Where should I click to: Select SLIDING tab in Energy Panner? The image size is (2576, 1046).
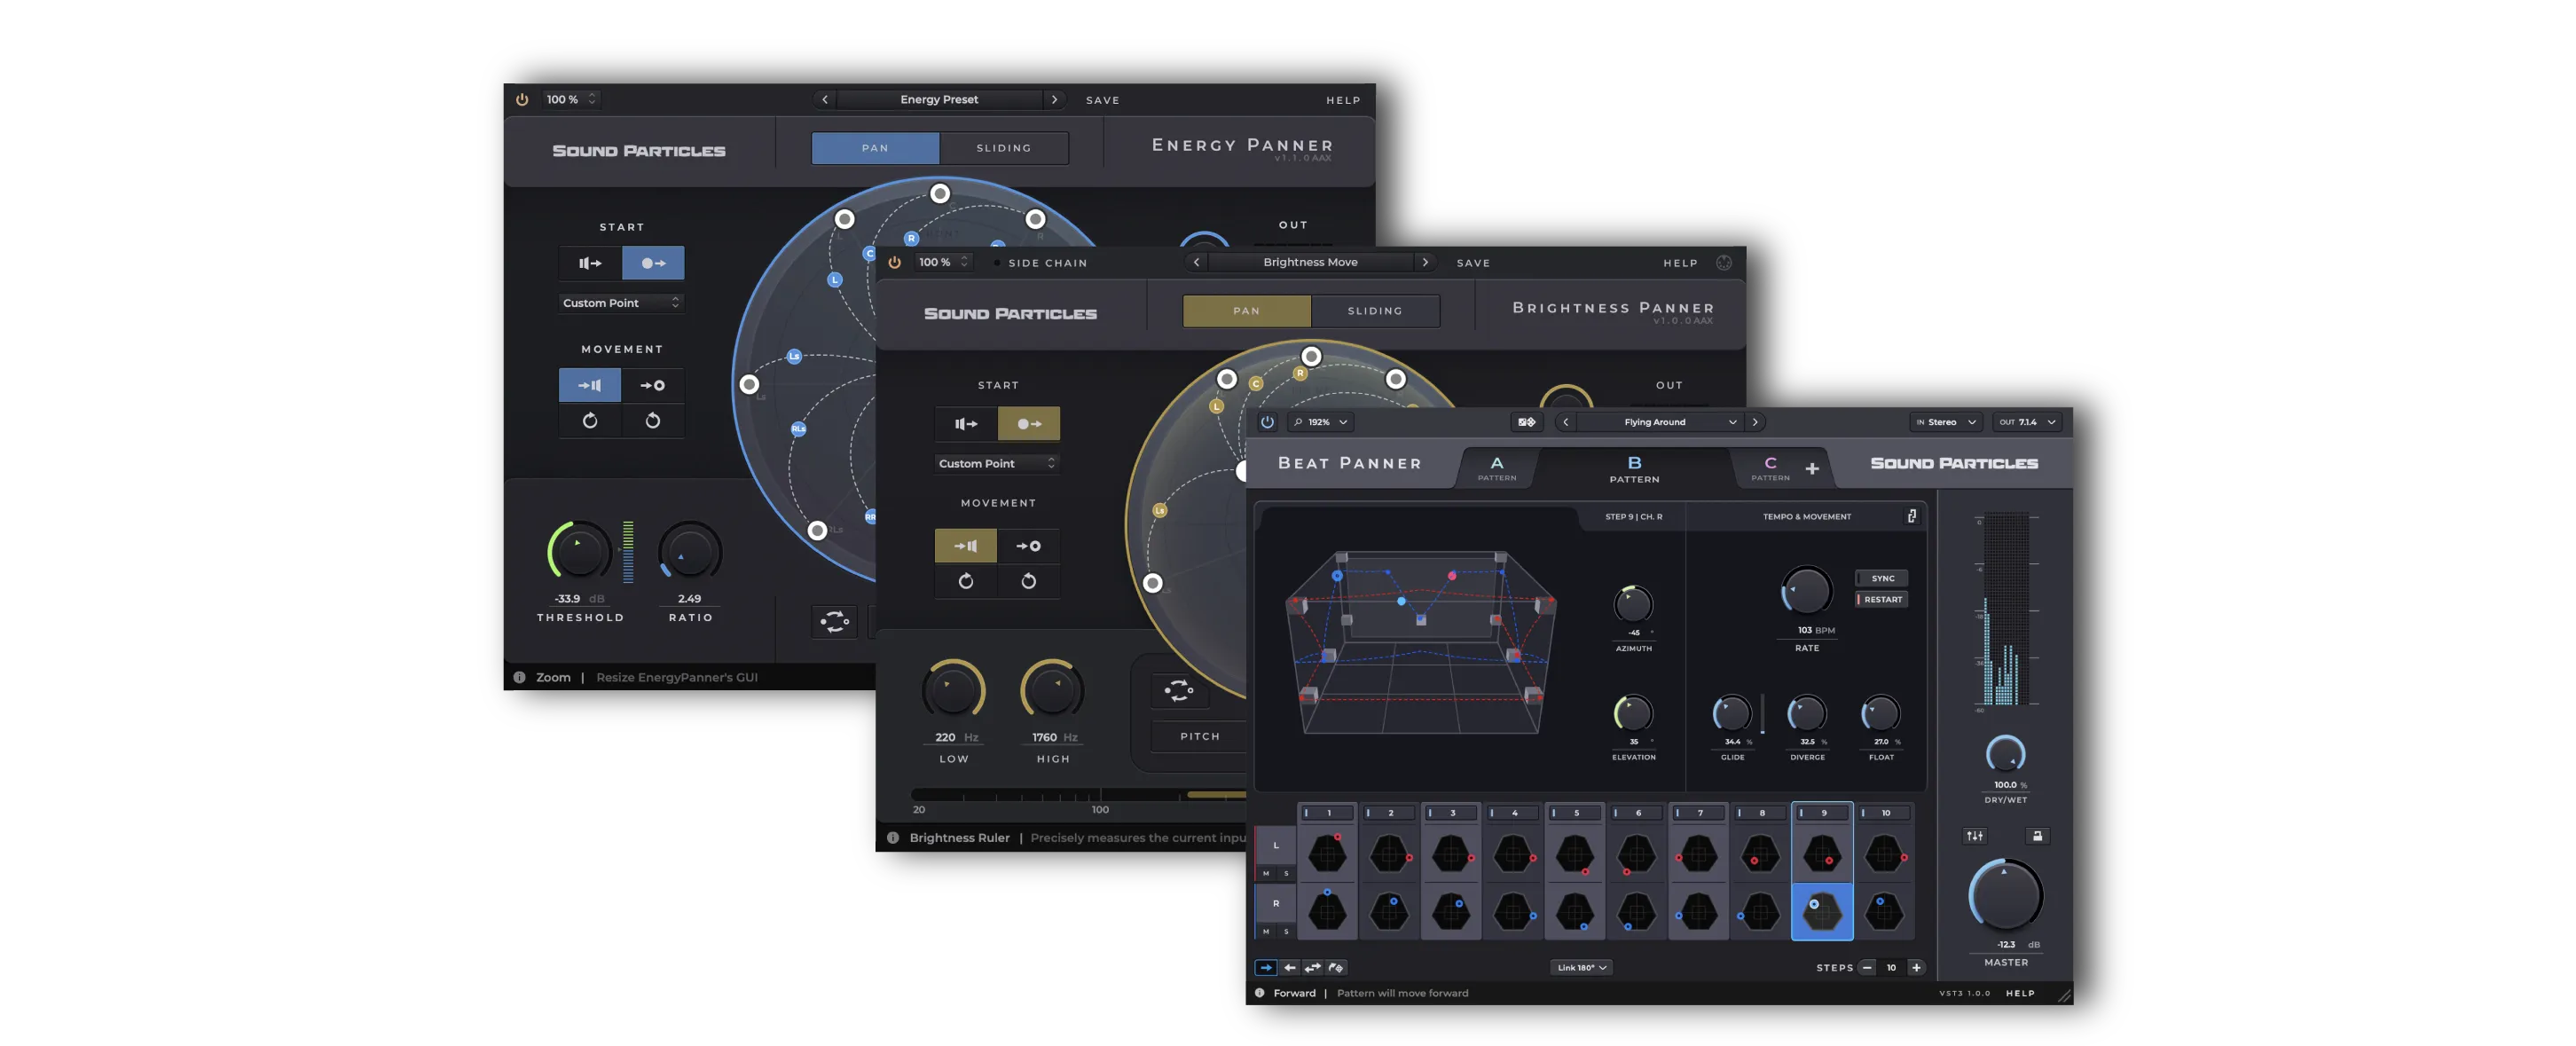1004,148
